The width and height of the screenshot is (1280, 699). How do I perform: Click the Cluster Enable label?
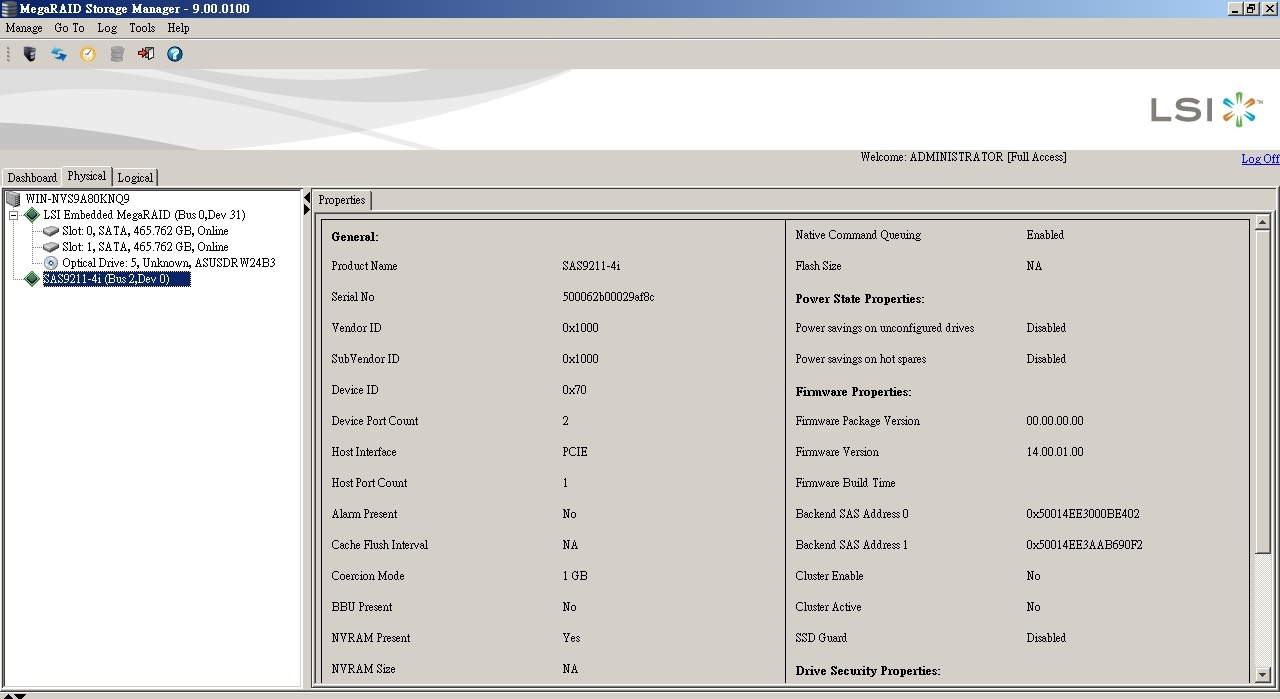coord(829,576)
